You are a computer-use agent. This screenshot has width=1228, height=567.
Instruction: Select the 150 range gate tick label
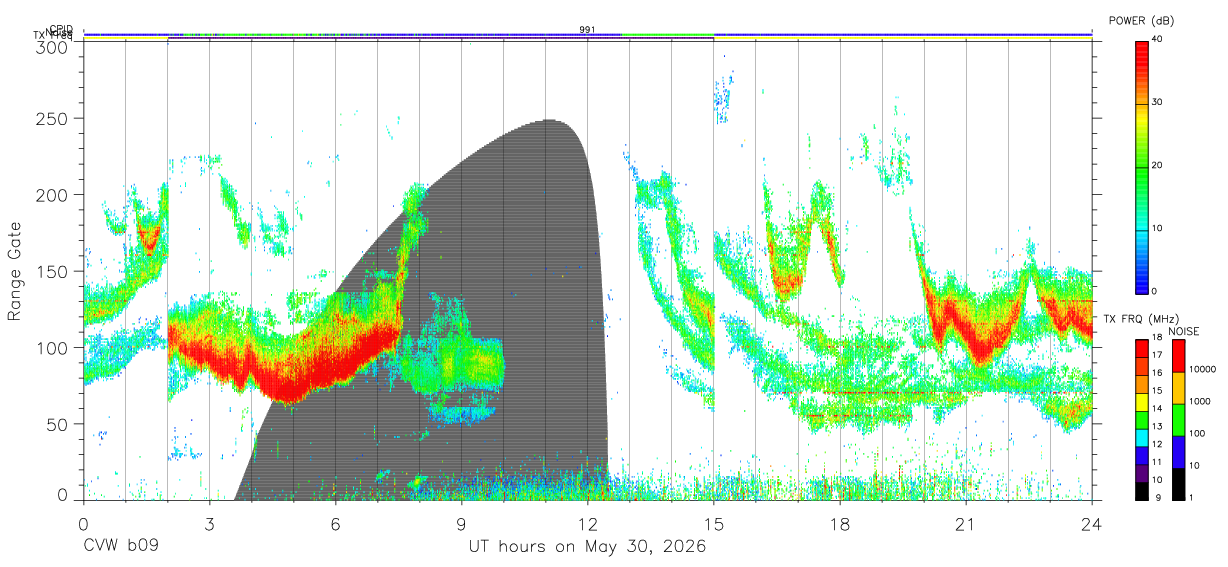53,271
